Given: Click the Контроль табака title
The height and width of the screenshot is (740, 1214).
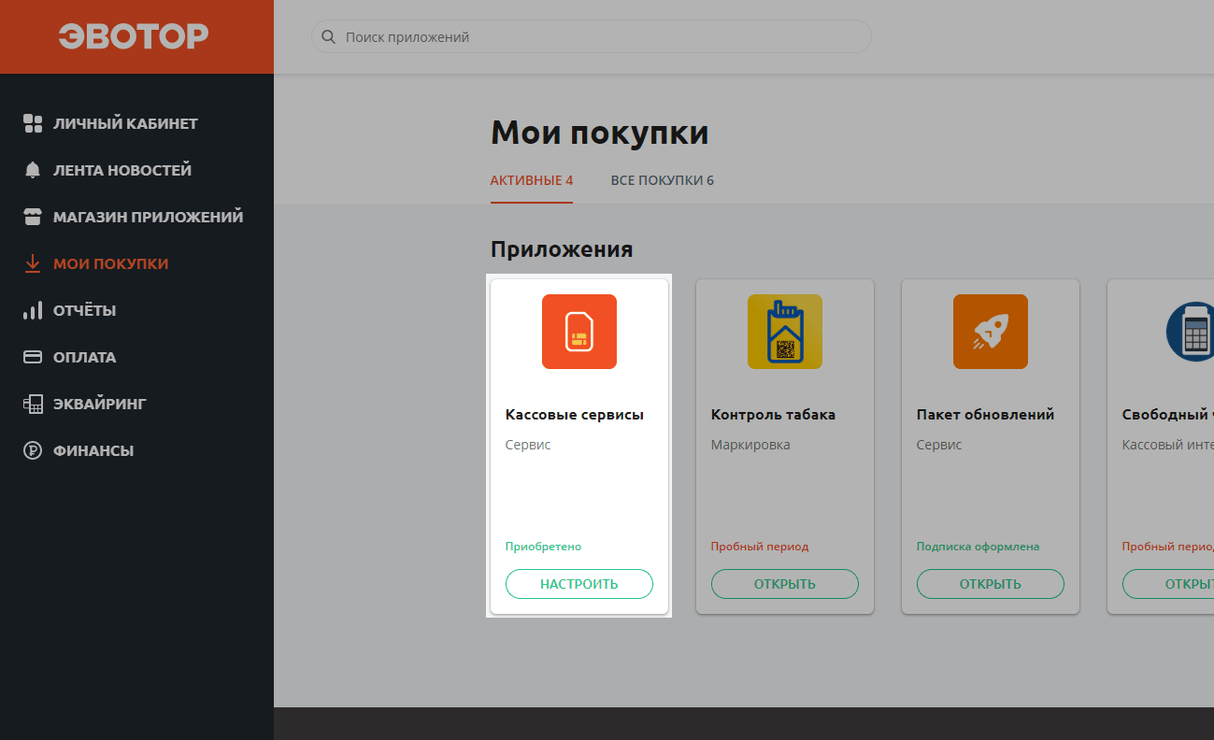Looking at the screenshot, I should [773, 415].
